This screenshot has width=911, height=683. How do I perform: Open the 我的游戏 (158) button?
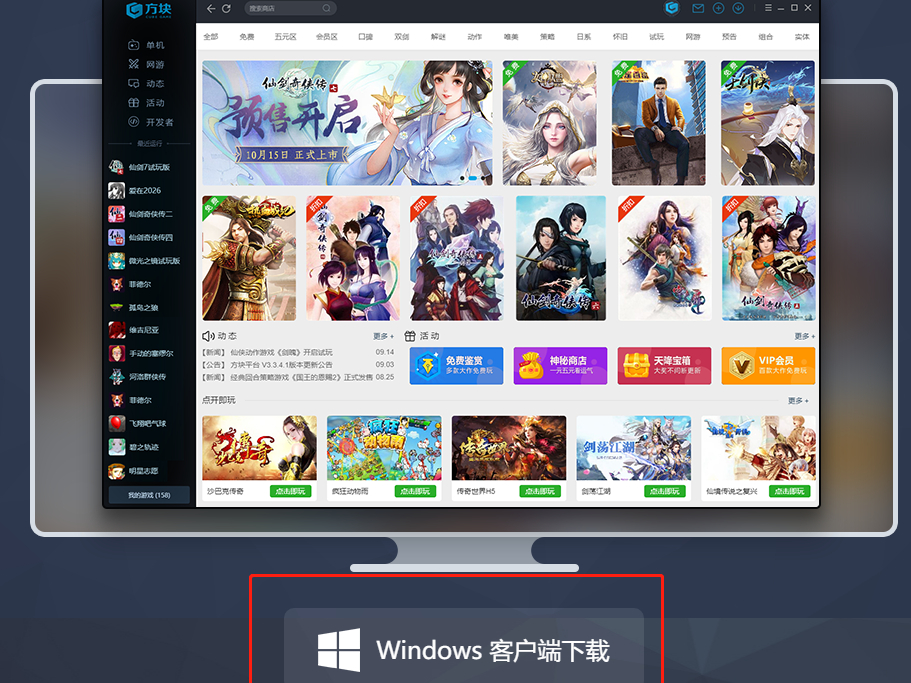[149, 495]
